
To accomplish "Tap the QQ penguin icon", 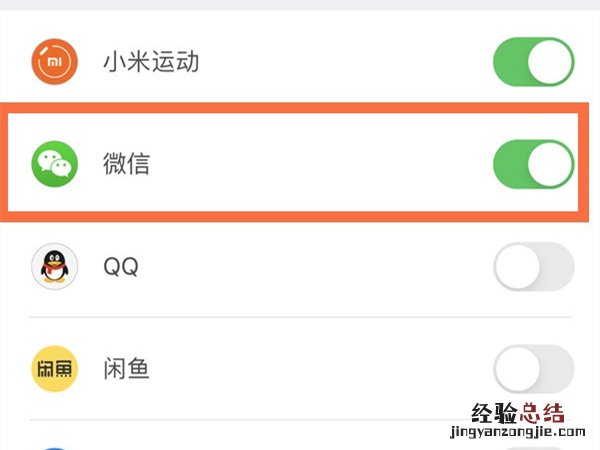I will pyautogui.click(x=55, y=267).
